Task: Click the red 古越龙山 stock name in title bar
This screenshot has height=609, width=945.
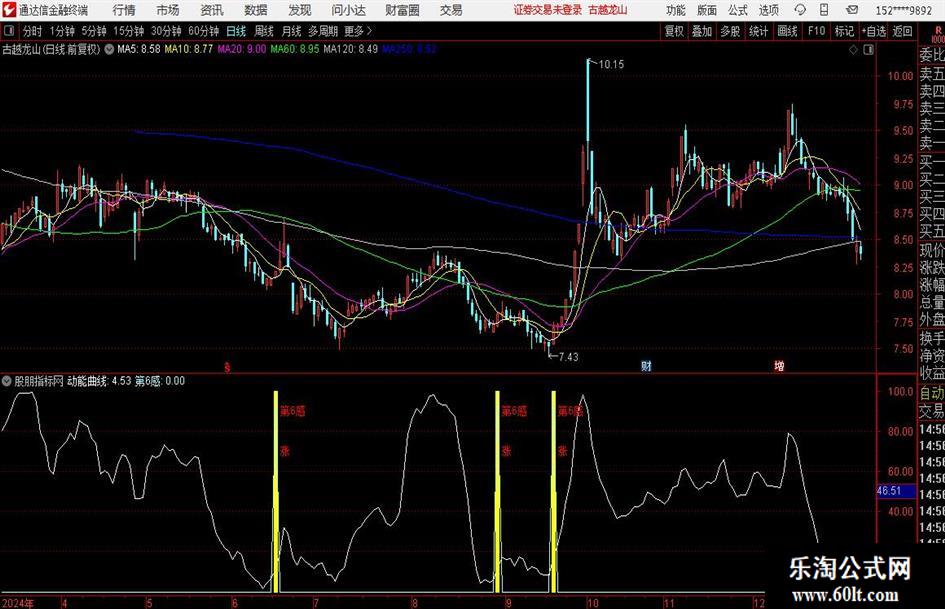Action: tap(608, 10)
